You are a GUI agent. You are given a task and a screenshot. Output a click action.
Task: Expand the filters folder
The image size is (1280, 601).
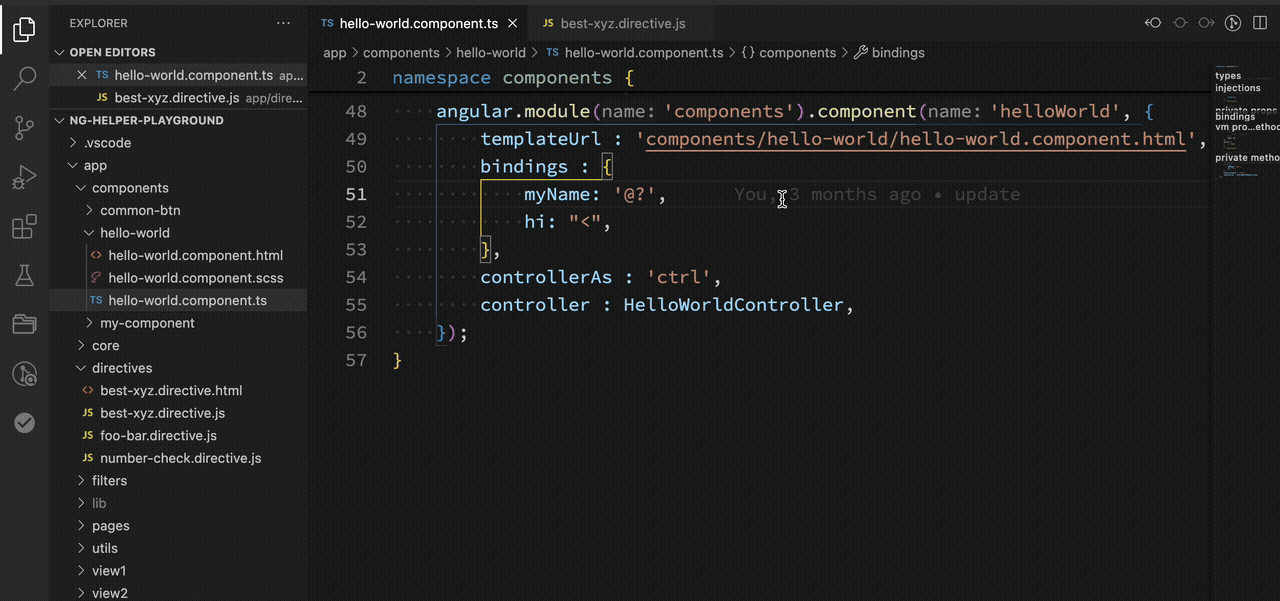coord(109,481)
